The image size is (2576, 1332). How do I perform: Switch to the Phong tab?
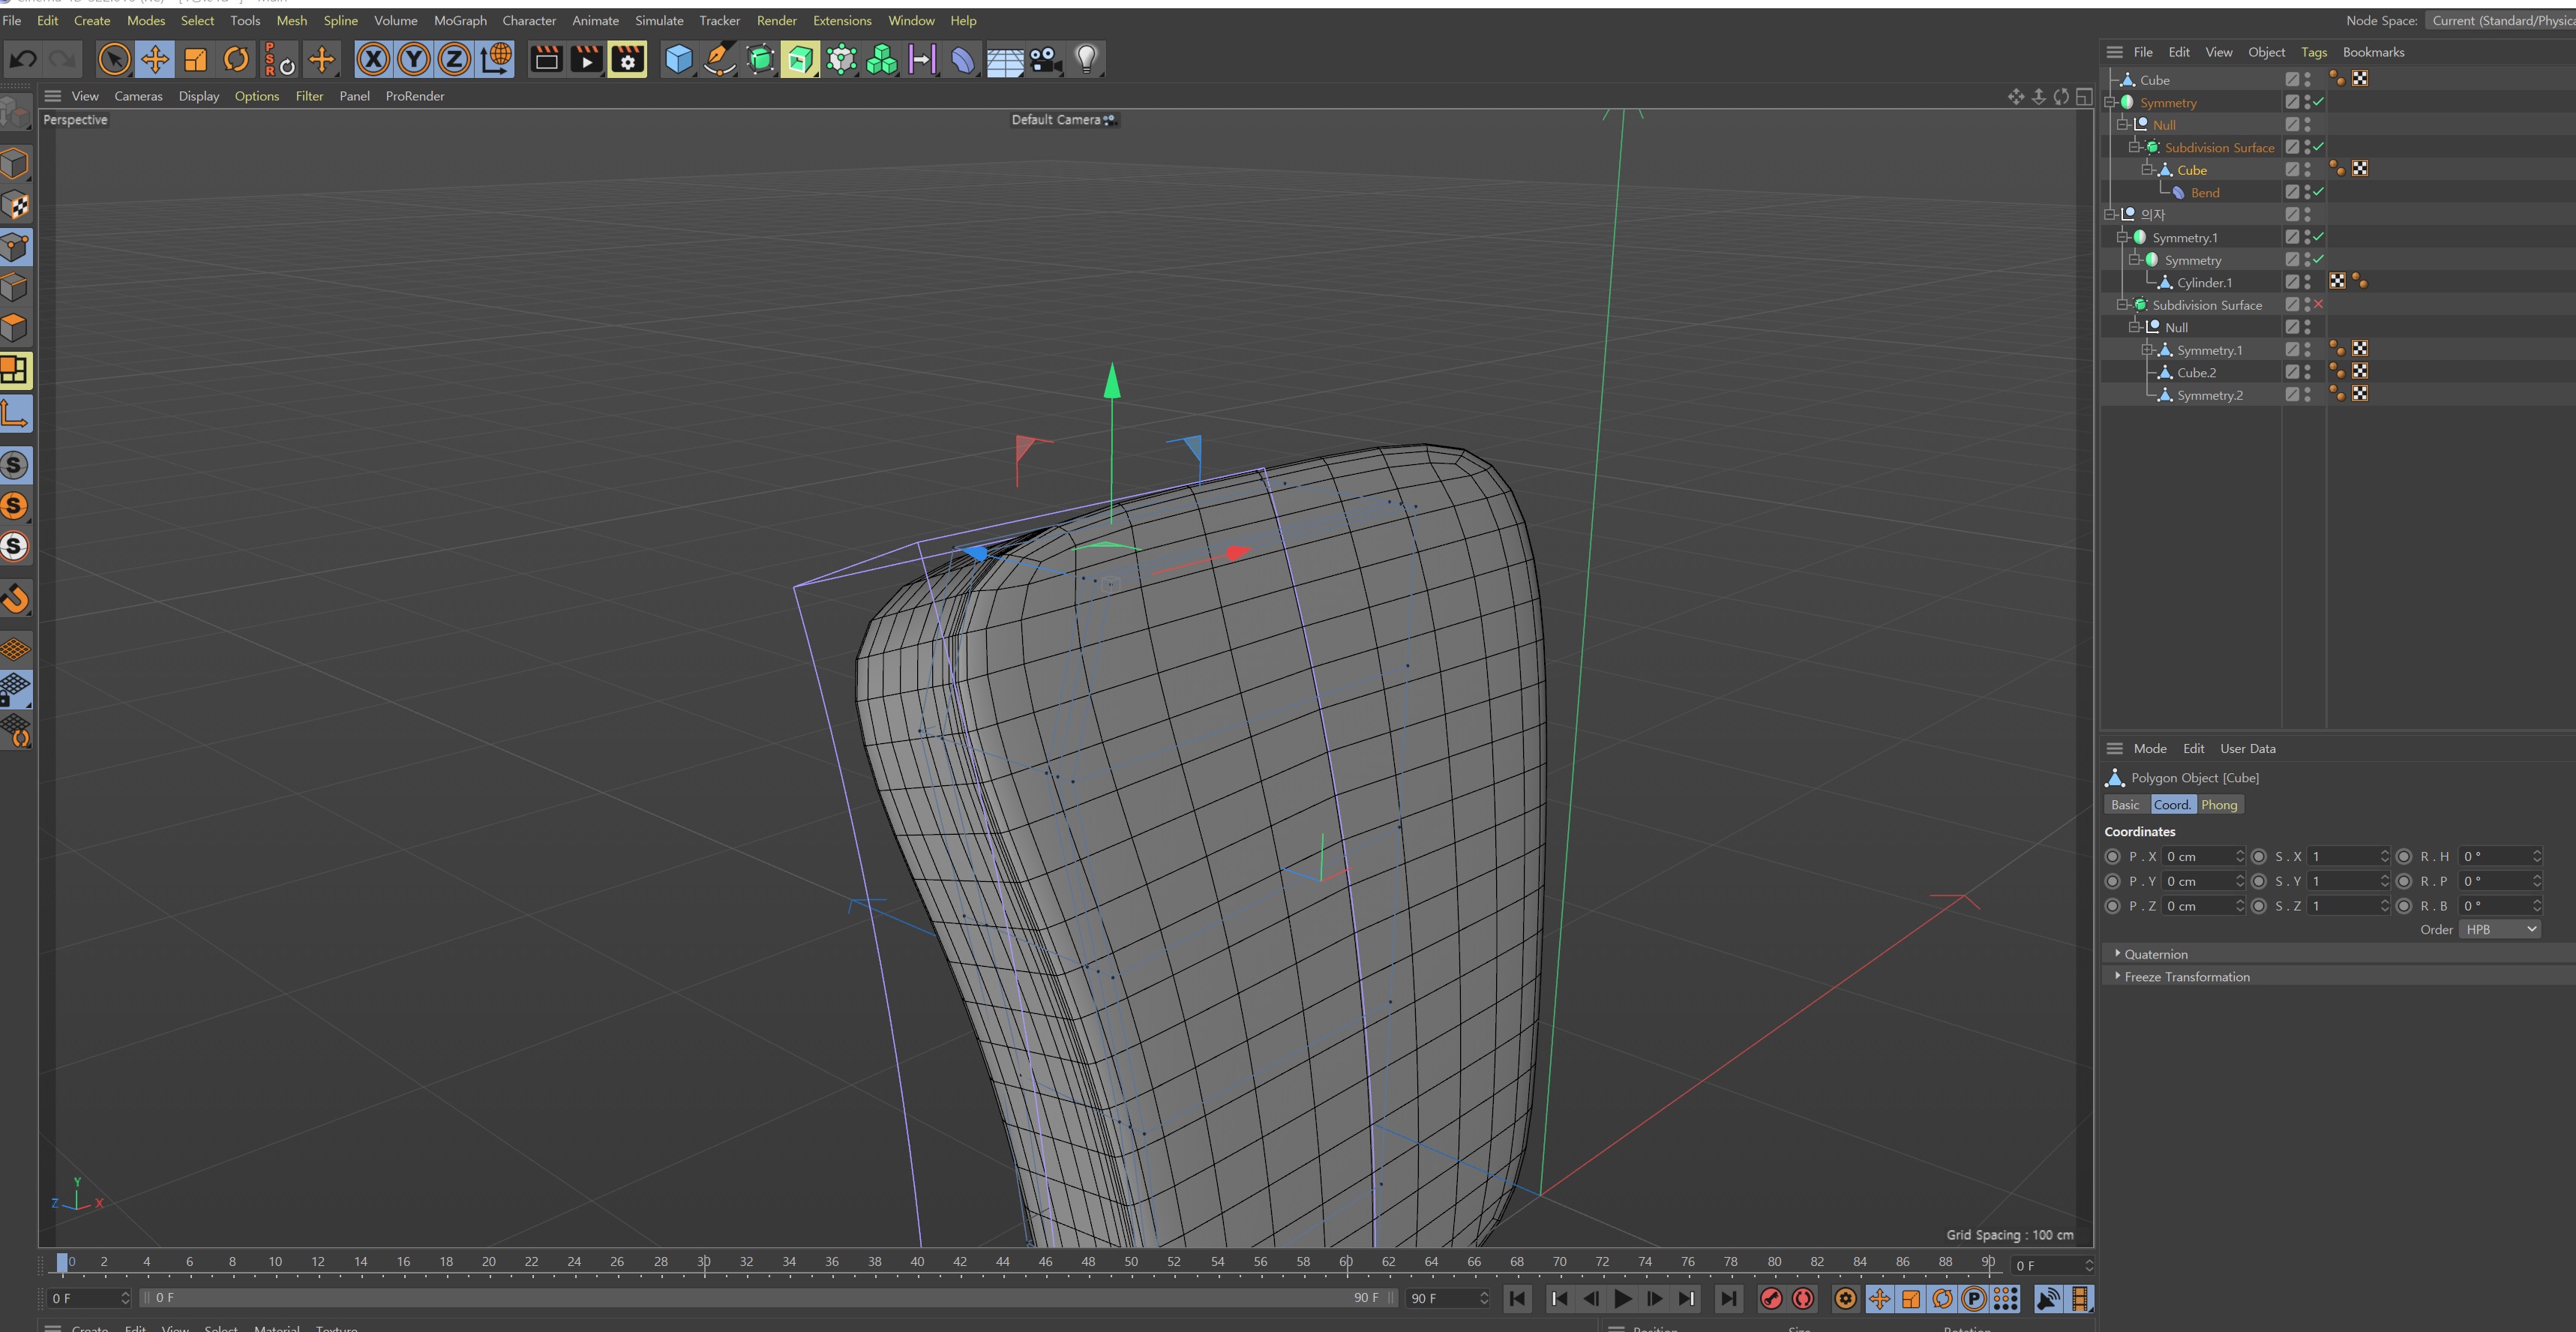click(x=2218, y=805)
